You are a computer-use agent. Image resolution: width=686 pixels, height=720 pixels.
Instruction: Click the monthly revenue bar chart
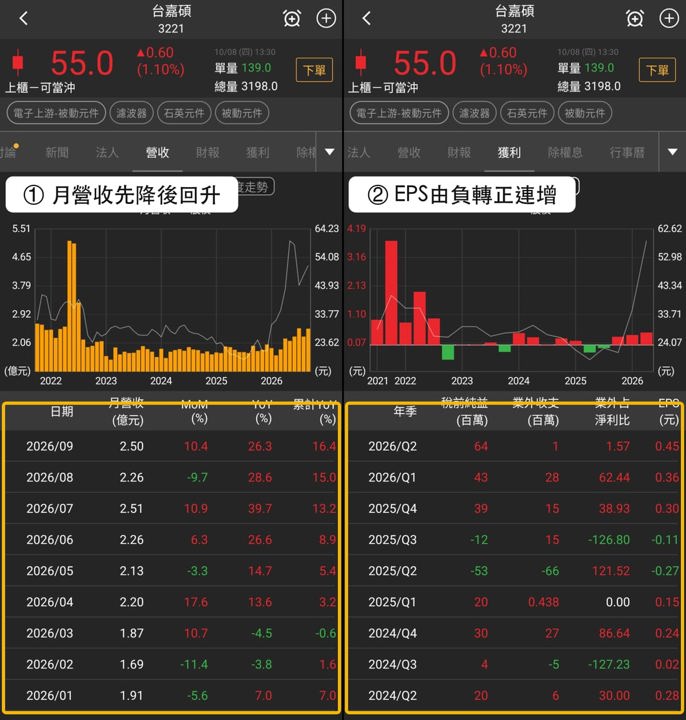173,300
